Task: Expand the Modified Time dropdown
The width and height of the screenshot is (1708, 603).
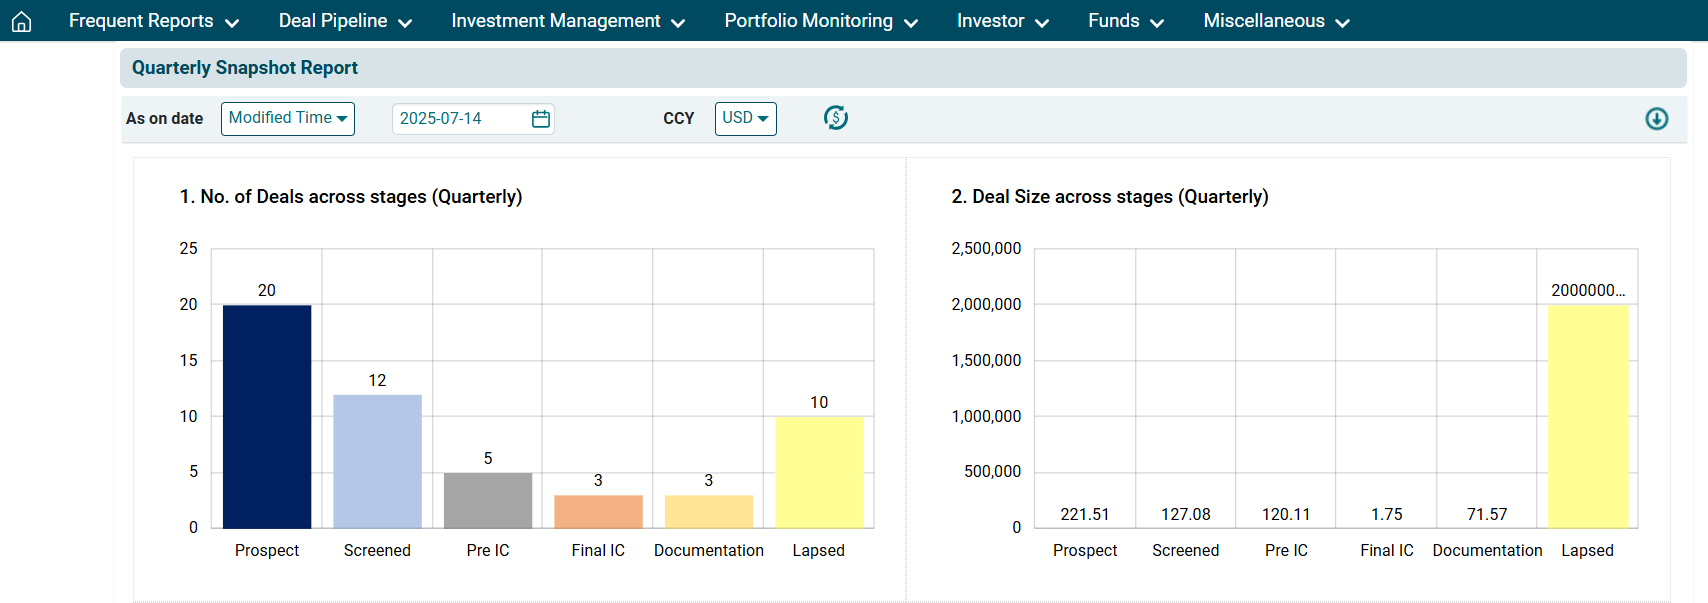Action: (x=288, y=118)
